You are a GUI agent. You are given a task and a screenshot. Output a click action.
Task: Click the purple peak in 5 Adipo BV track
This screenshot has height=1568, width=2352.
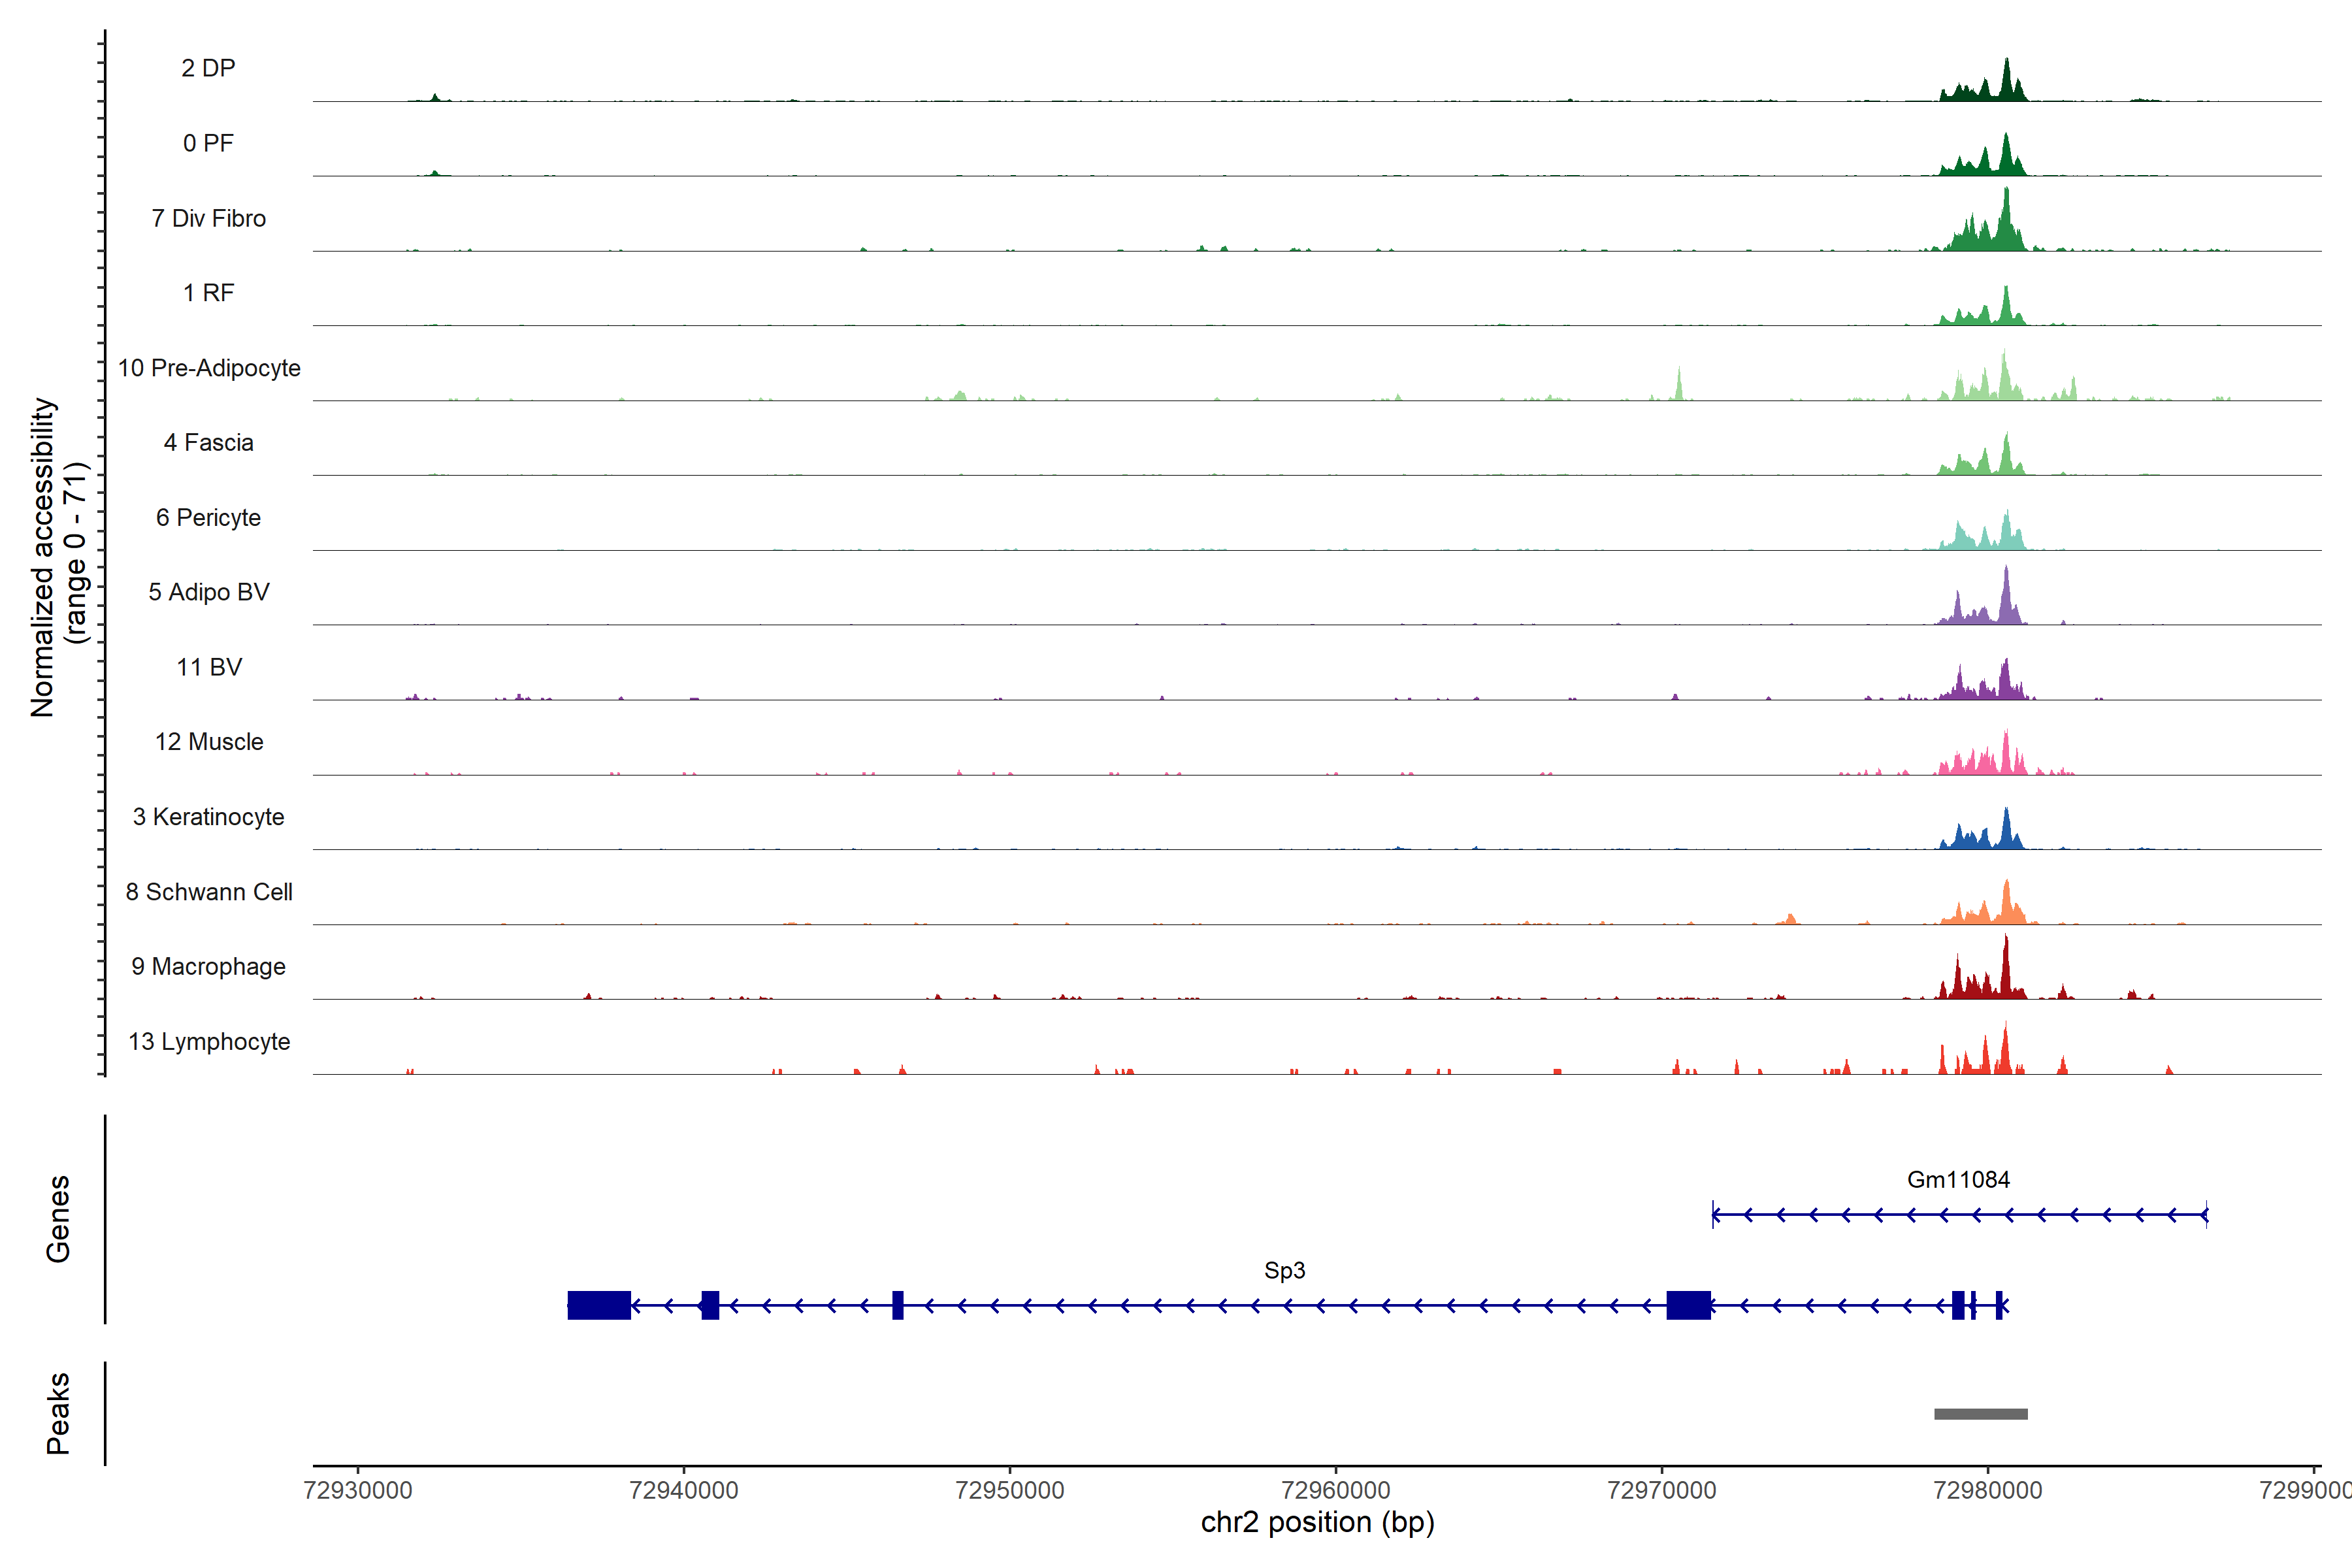pos(2005,600)
